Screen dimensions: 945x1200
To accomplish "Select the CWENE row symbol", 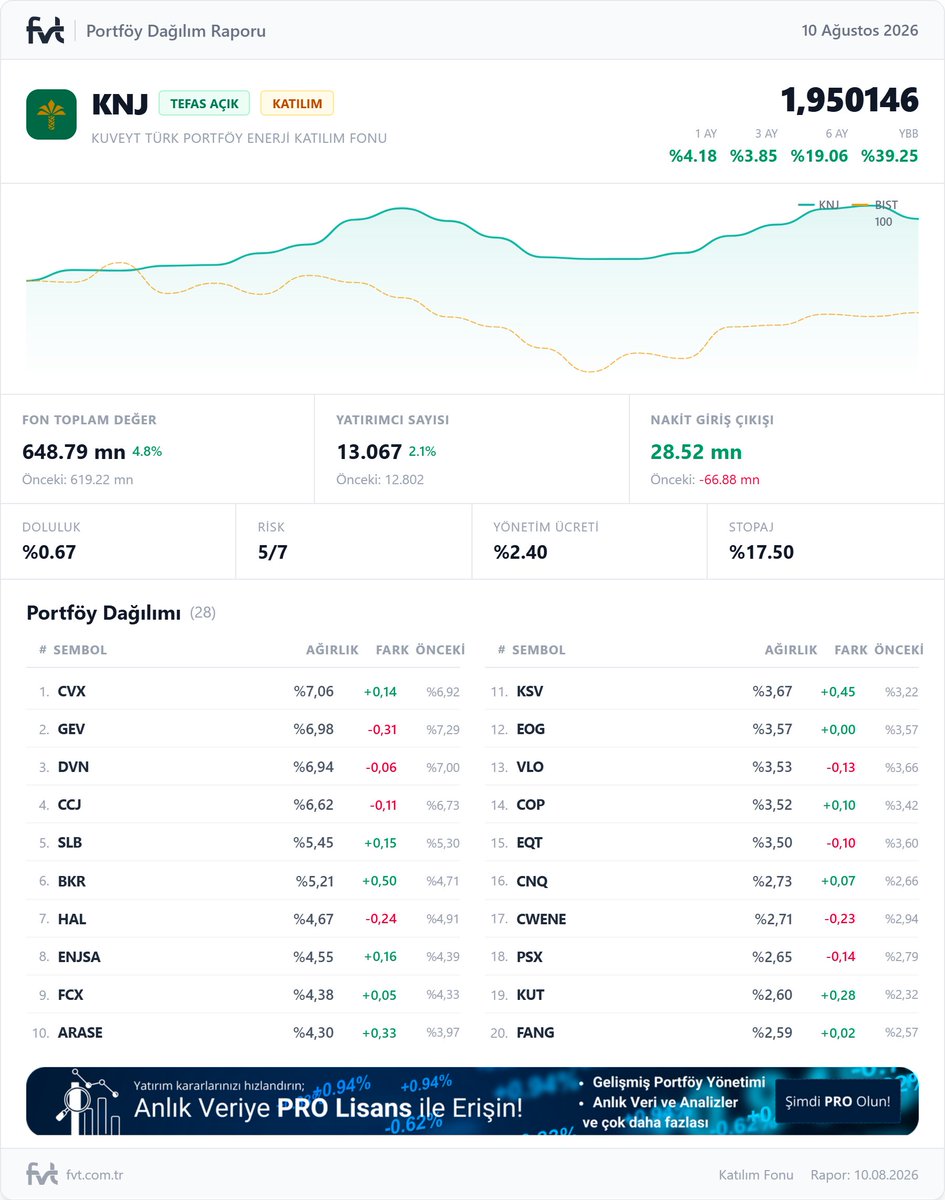I will pos(541,919).
